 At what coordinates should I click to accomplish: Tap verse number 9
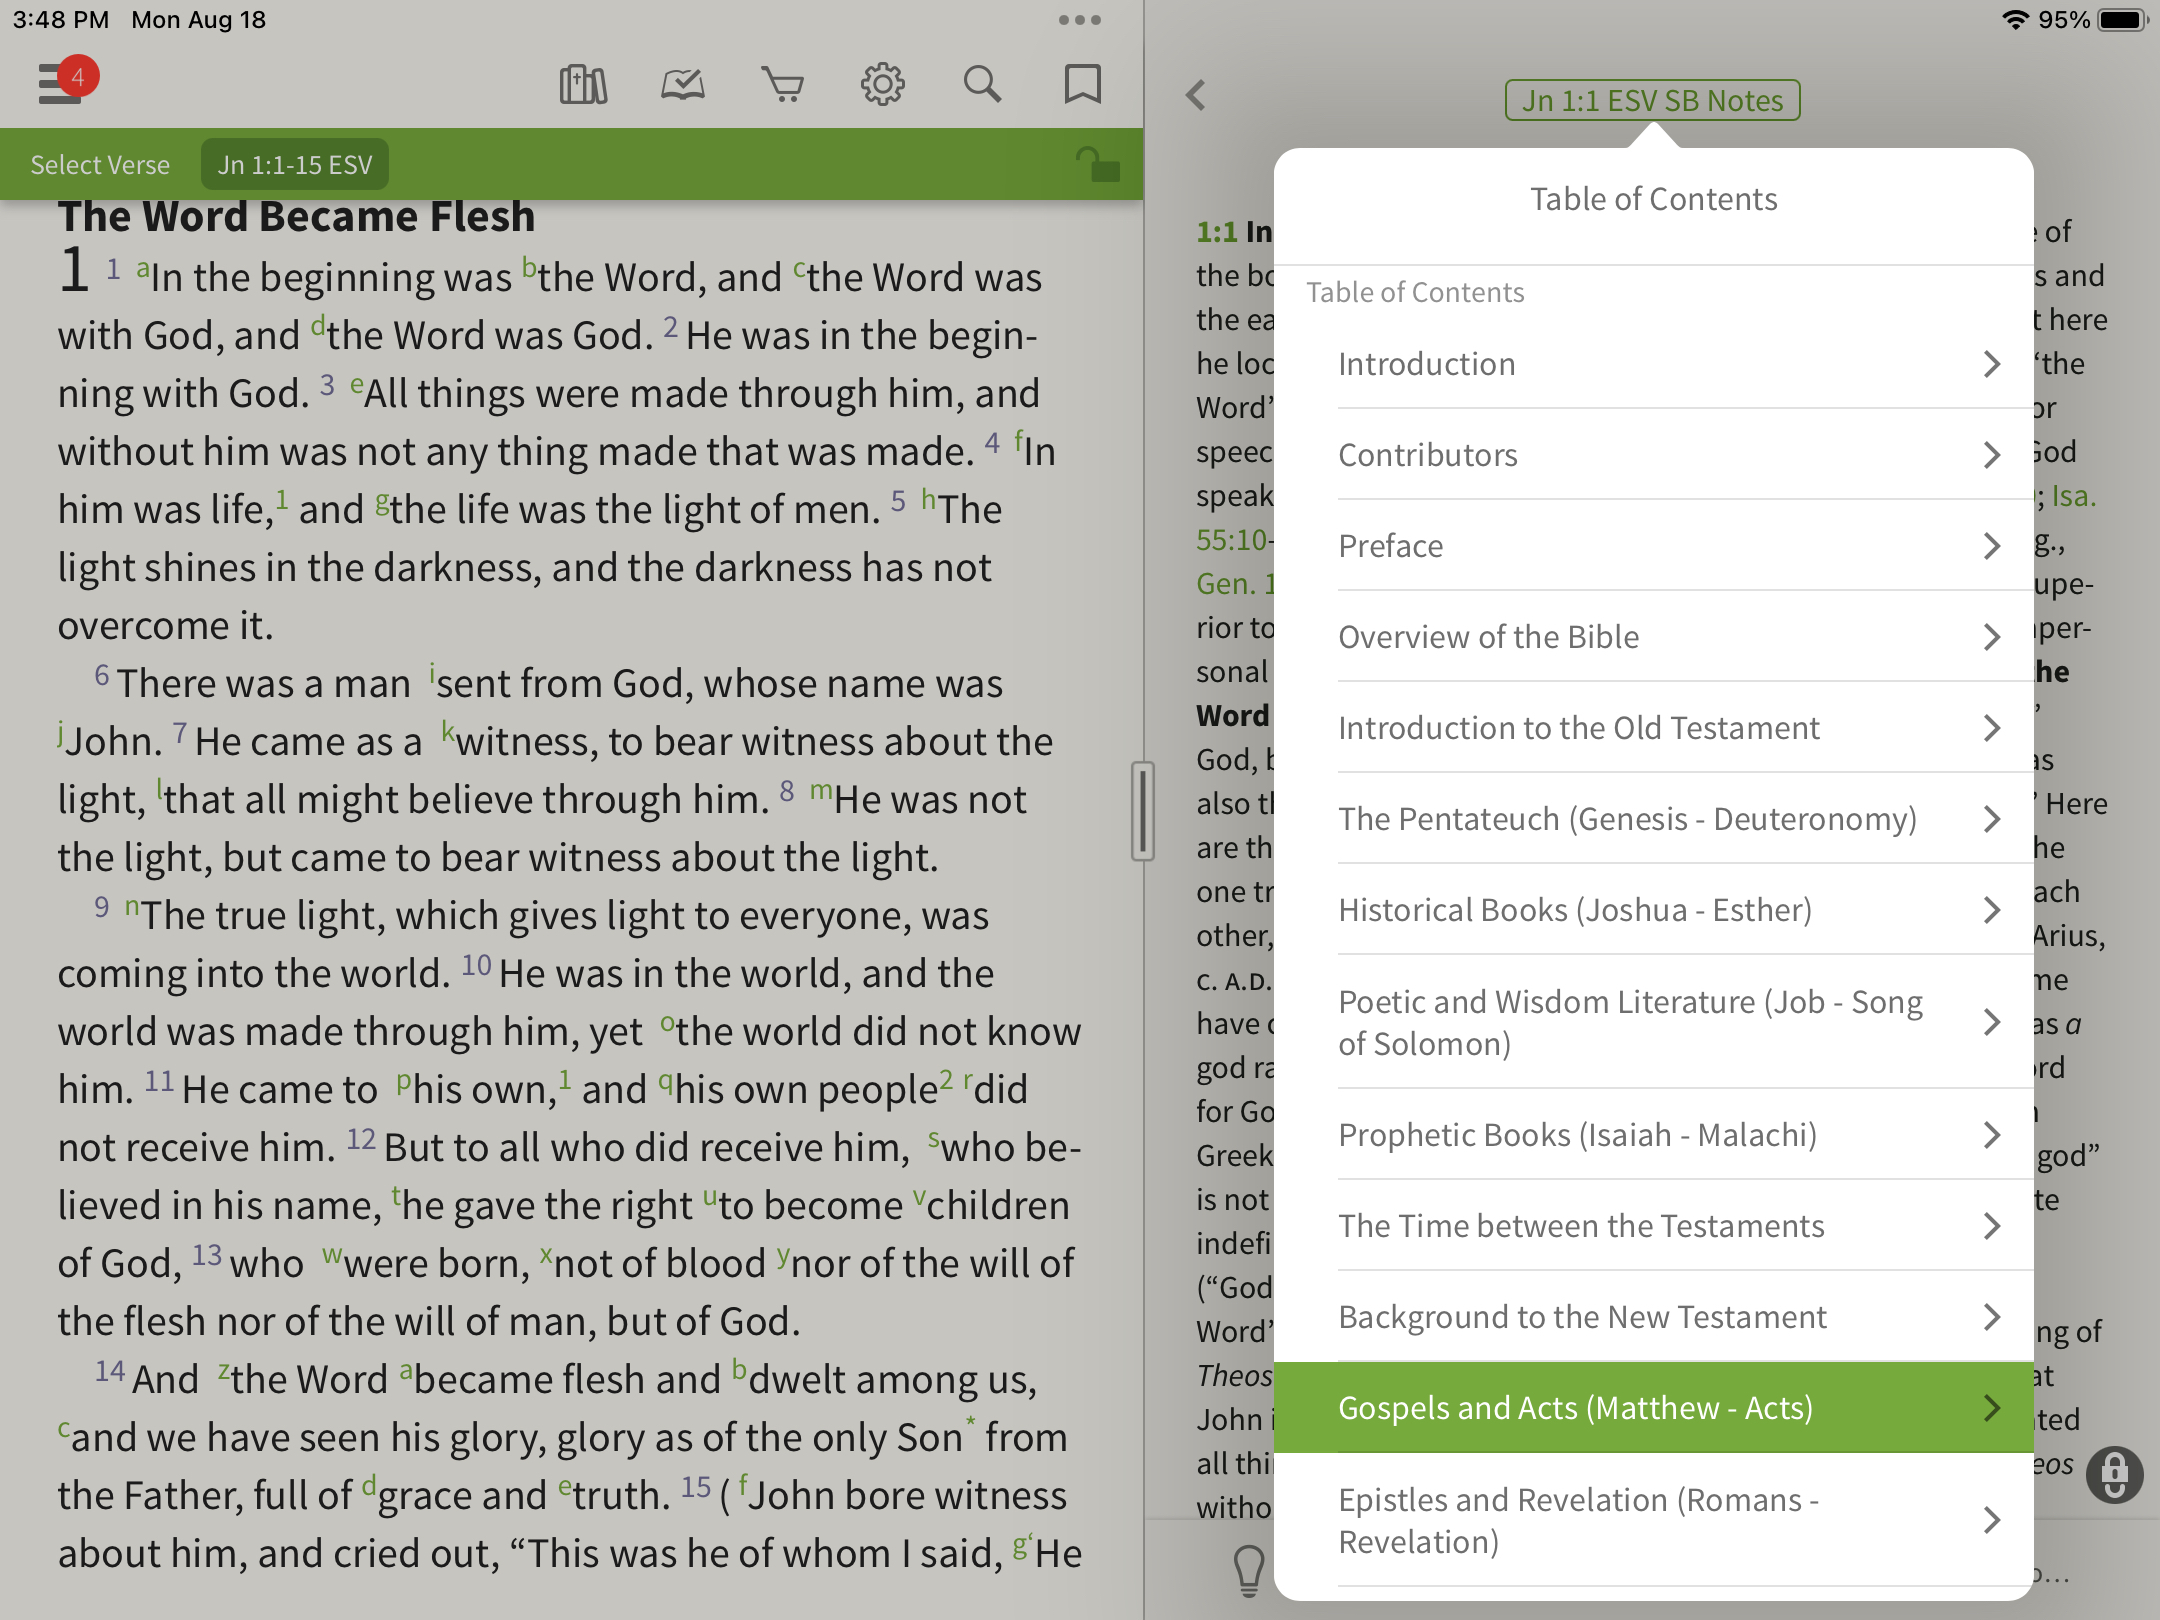(102, 907)
